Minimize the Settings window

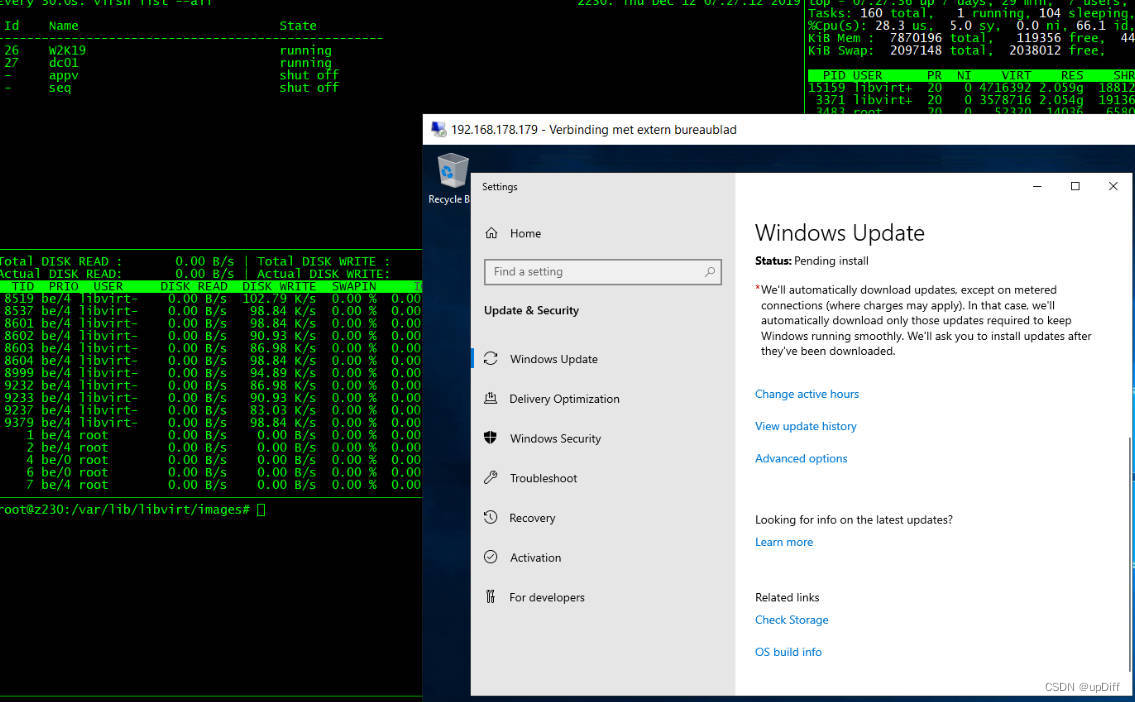coord(1037,187)
